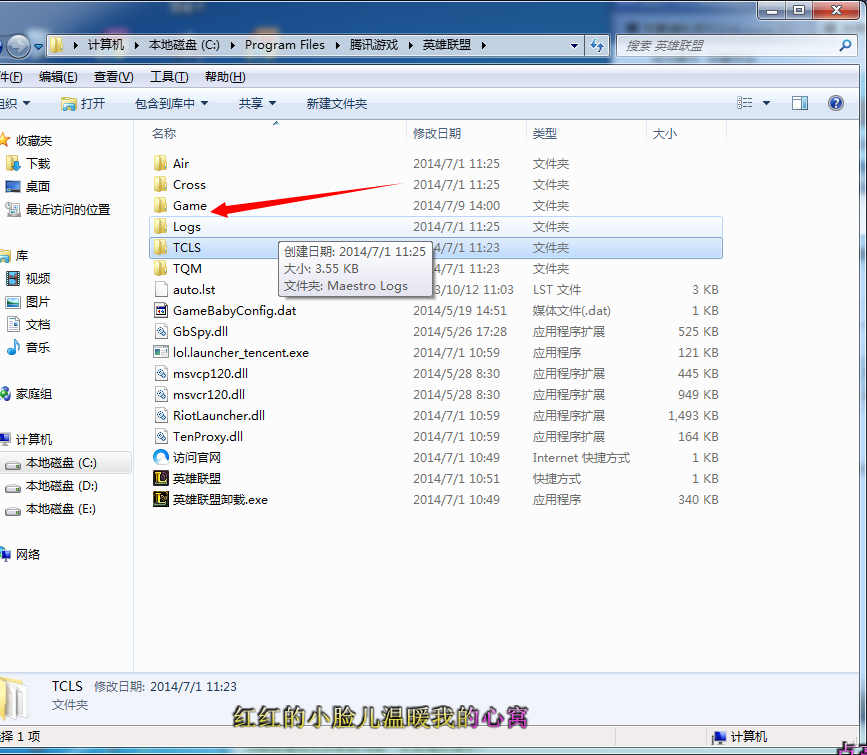
Task: Select the 英雄联盟卸载.exe icon
Action: click(161, 499)
